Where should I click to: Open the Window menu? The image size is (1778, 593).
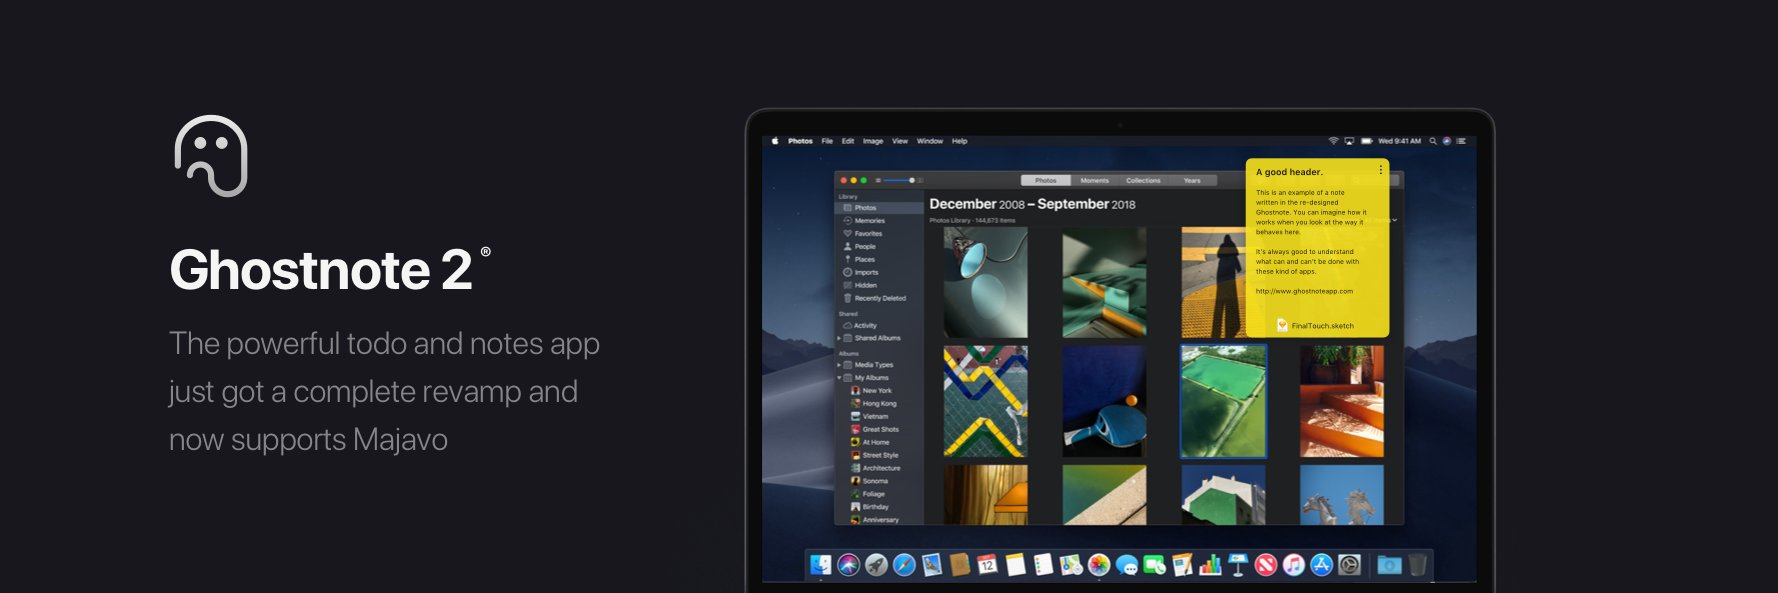tap(930, 141)
